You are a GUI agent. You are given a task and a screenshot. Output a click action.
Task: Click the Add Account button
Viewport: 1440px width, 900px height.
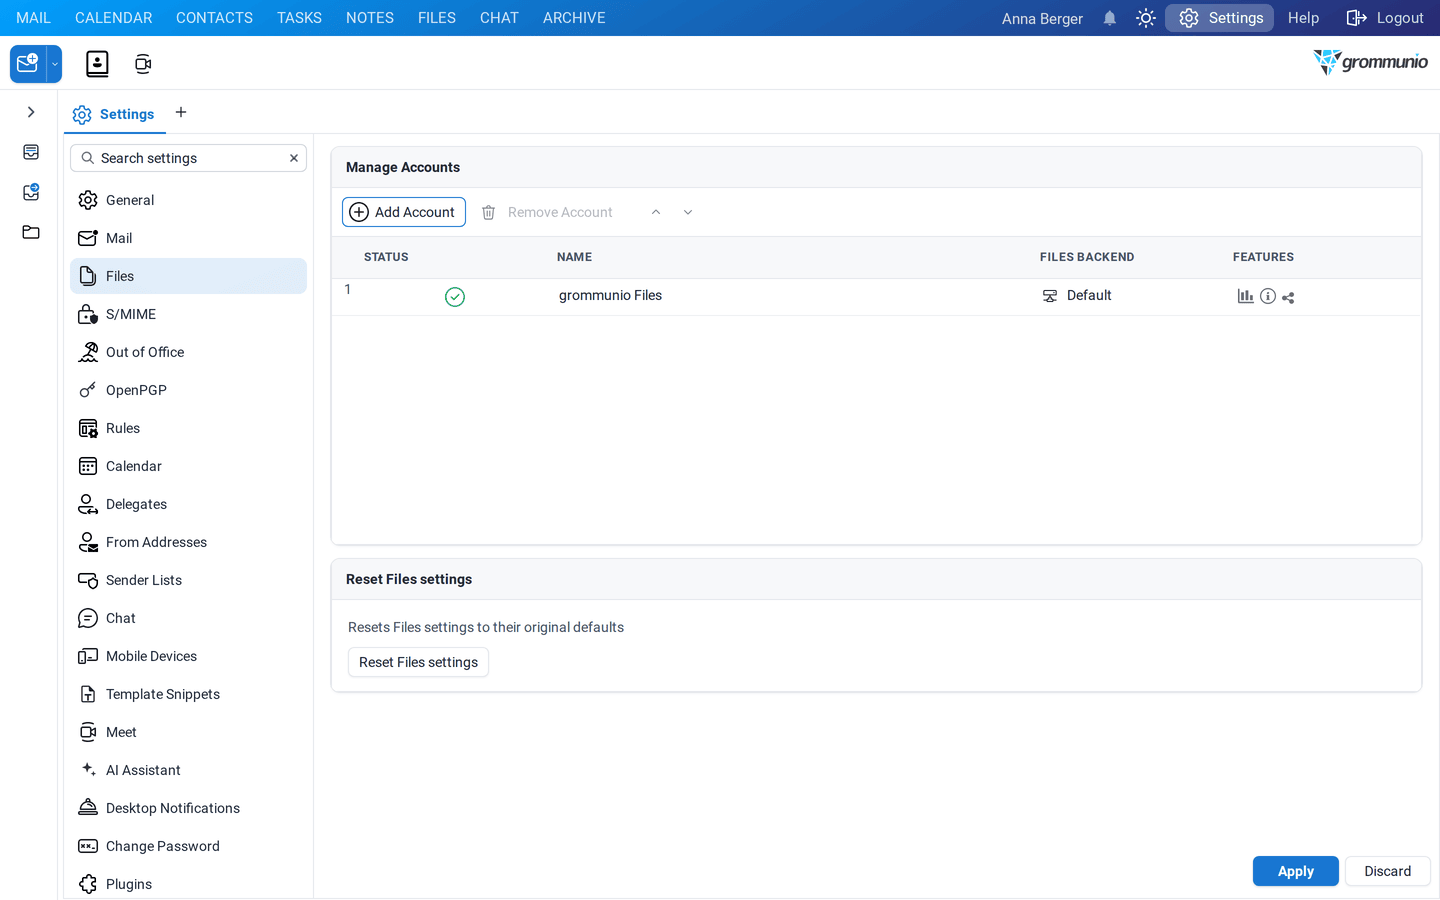coord(404,212)
